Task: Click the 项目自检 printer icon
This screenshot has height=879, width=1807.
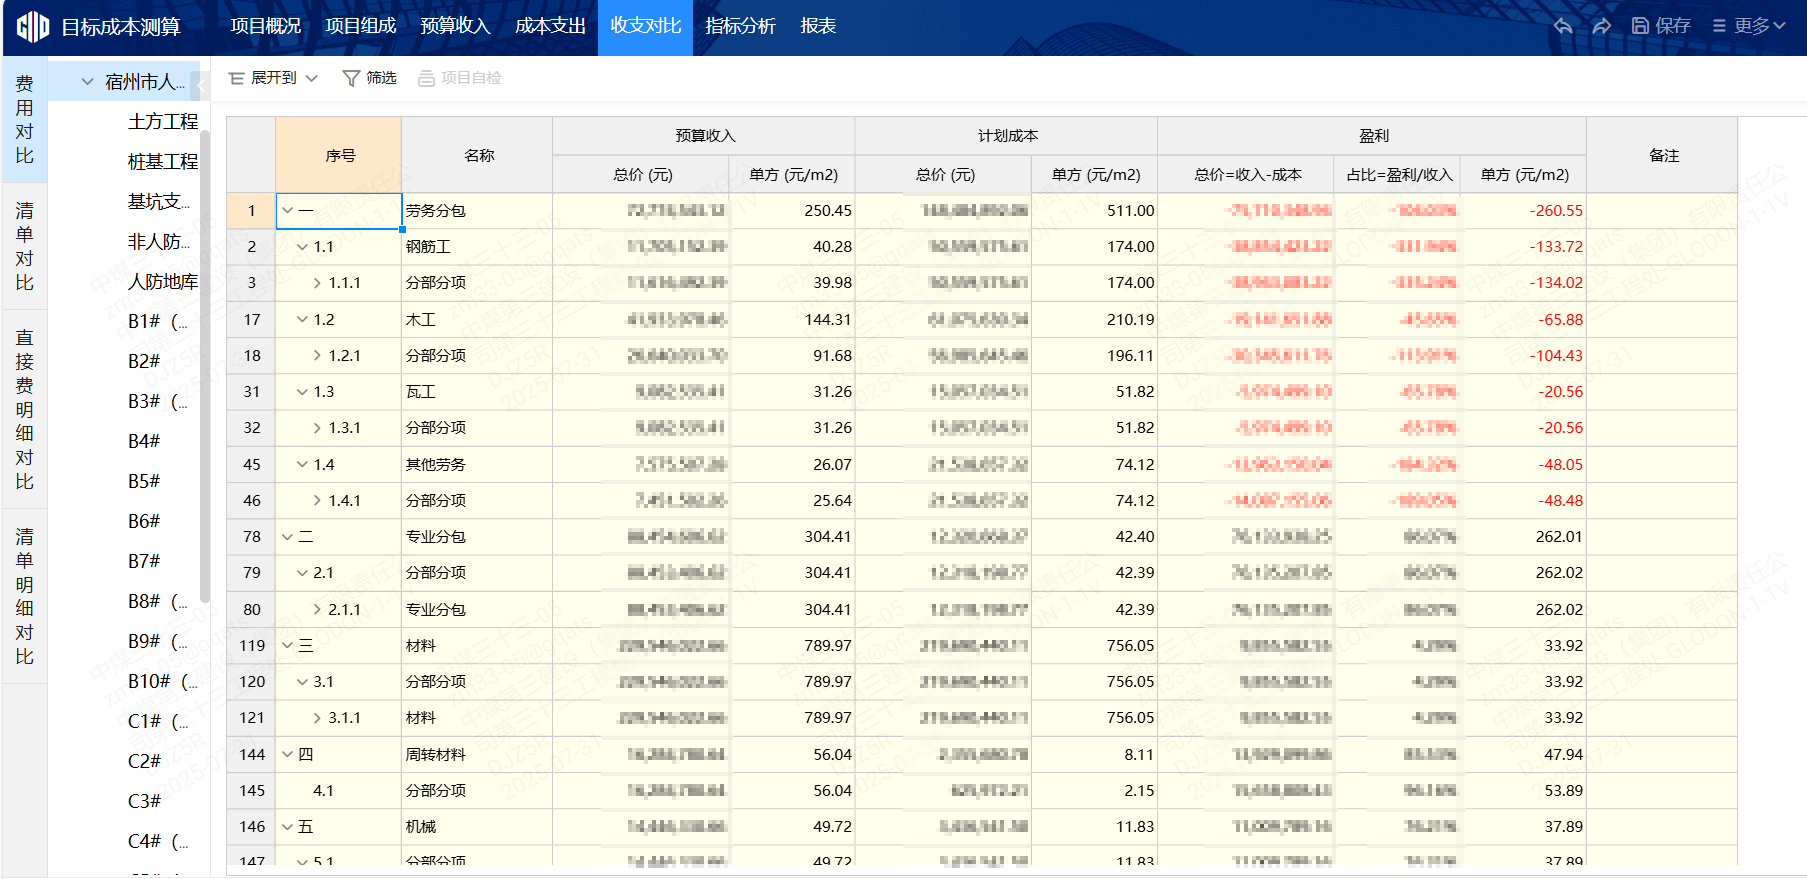Action: pyautogui.click(x=426, y=78)
